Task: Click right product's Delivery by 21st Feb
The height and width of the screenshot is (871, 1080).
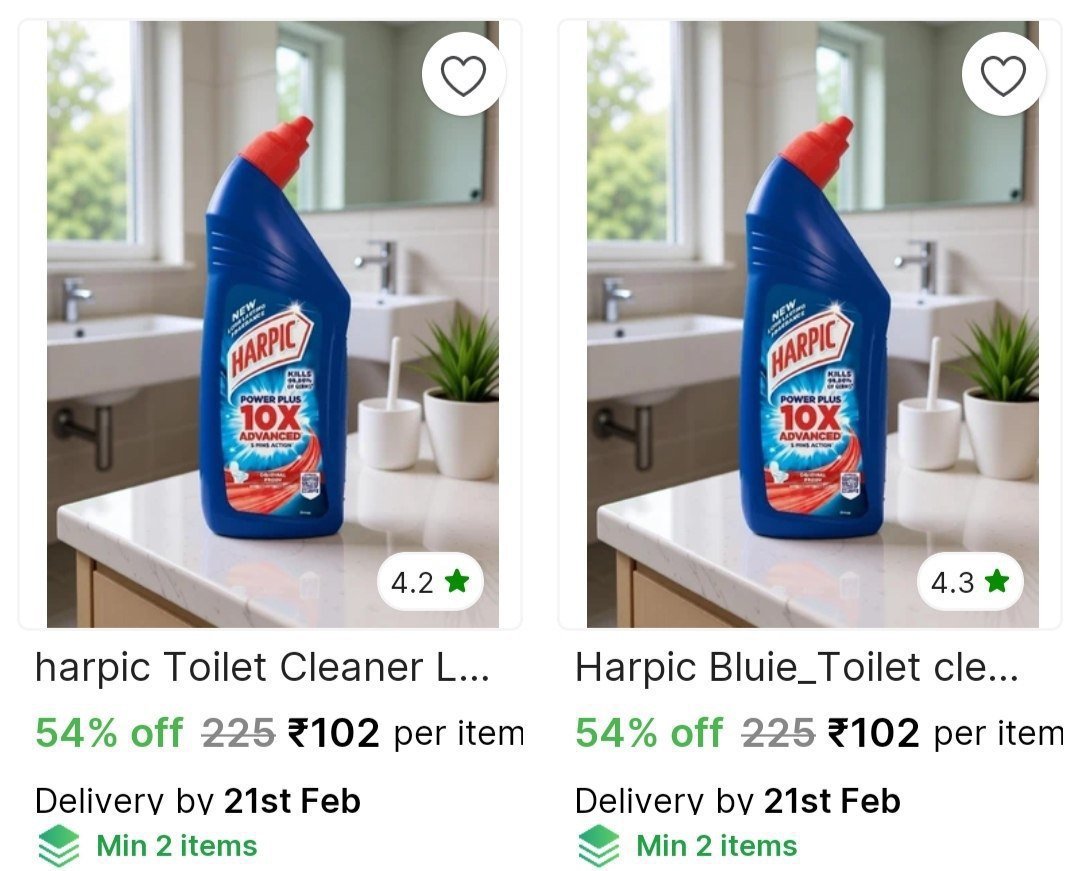Action: (738, 801)
